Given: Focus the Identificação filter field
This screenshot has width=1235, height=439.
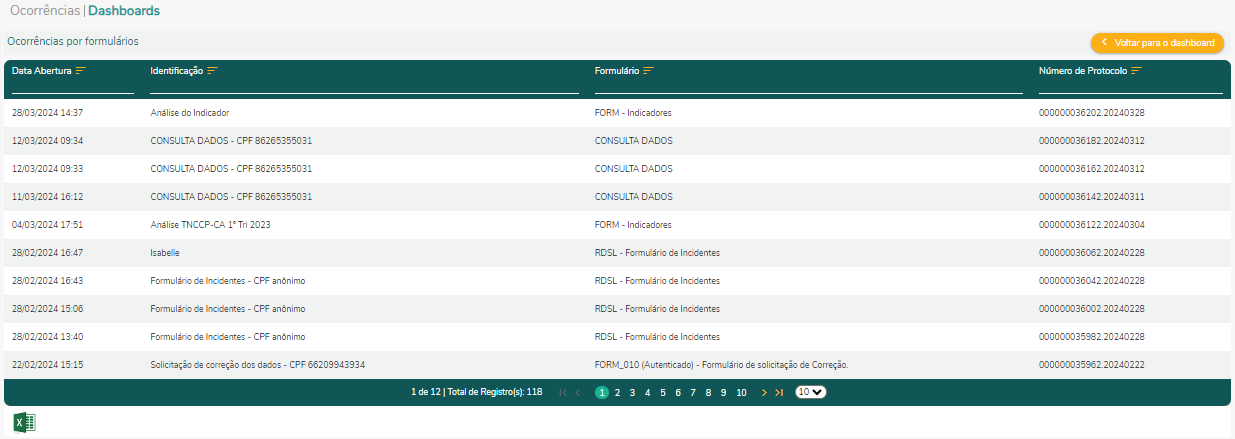Looking at the screenshot, I should point(364,86).
